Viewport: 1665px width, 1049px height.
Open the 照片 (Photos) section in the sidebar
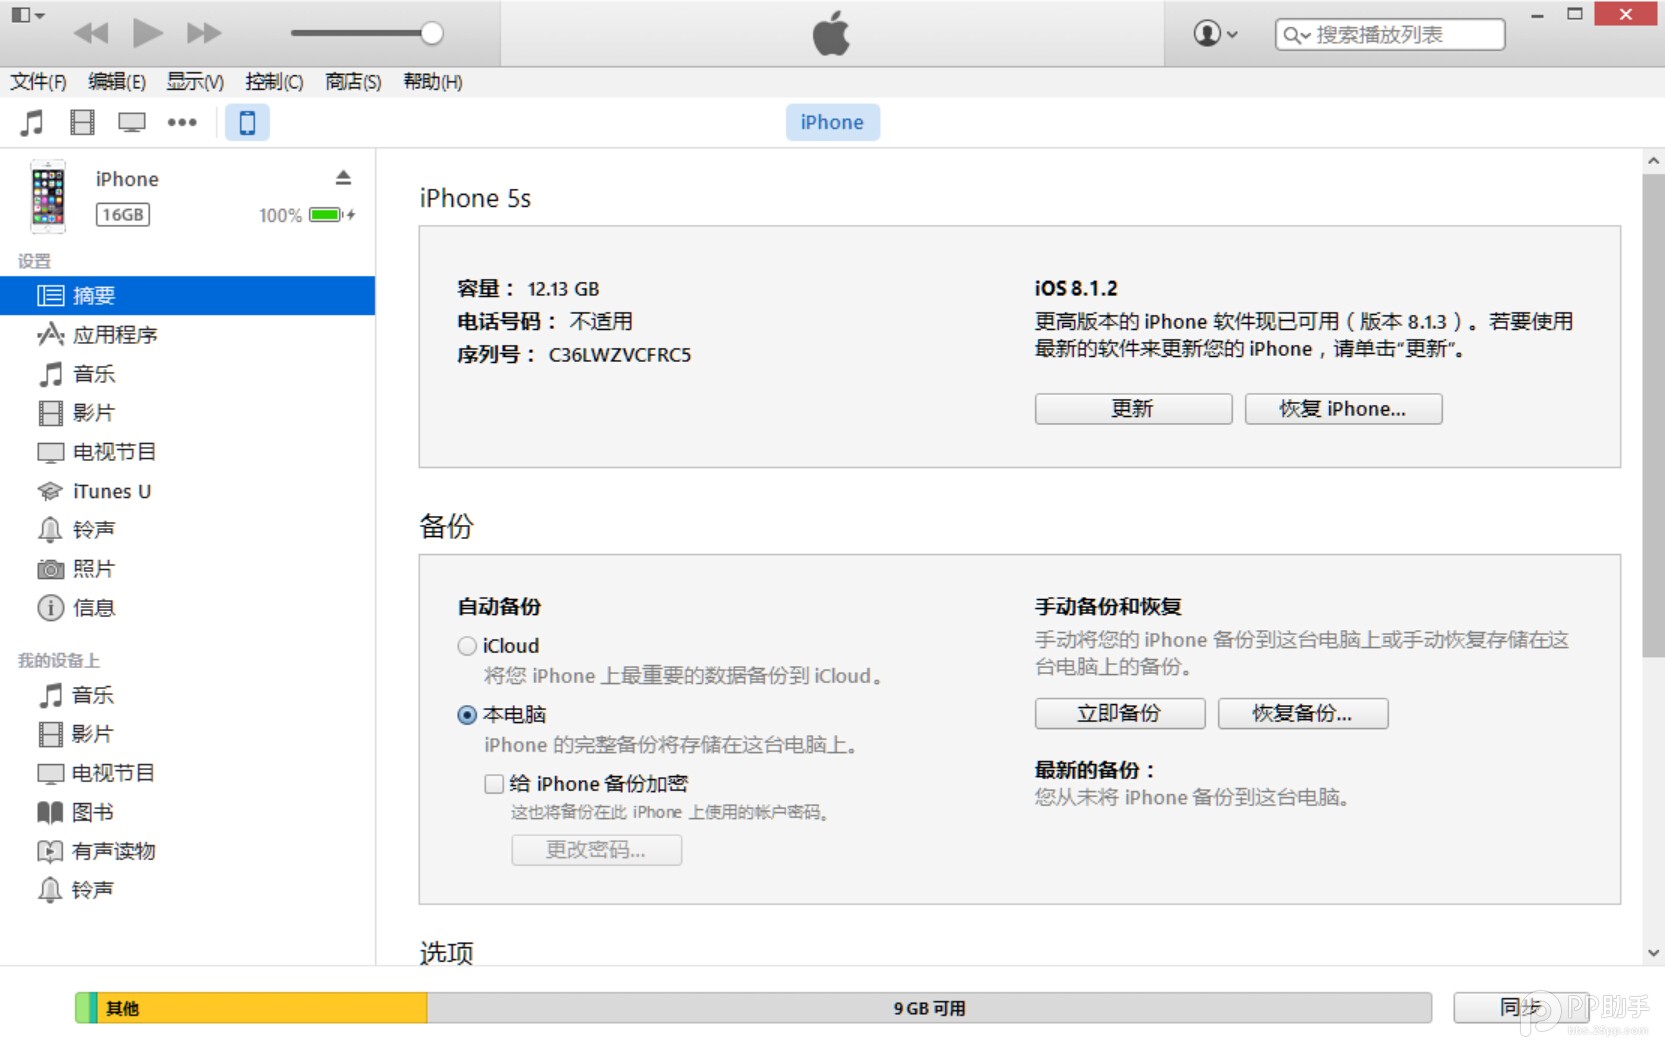tap(95, 568)
